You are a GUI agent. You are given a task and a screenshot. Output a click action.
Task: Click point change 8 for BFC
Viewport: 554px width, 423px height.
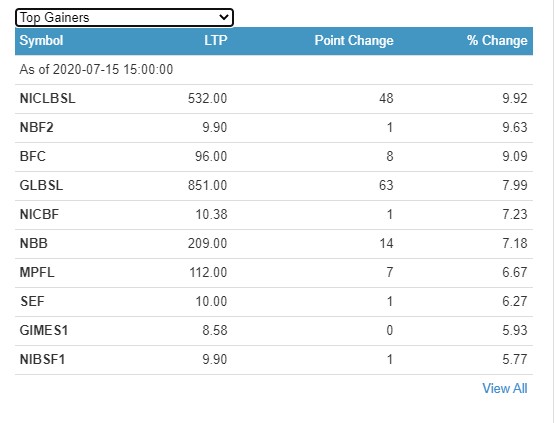click(390, 156)
